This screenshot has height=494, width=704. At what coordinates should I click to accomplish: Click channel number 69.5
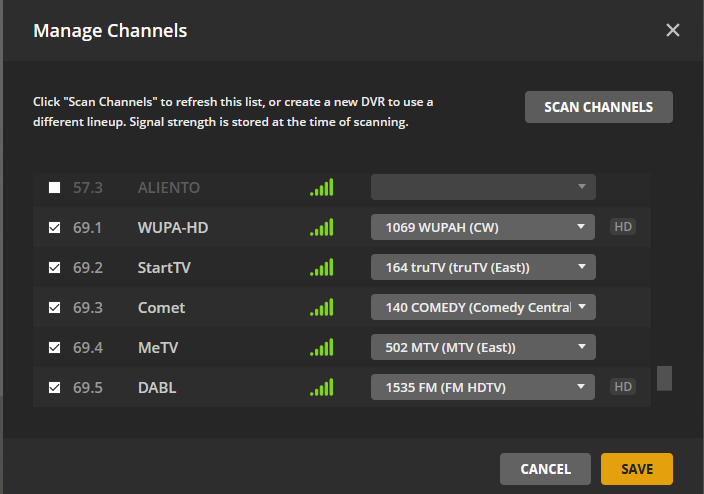click(x=88, y=387)
